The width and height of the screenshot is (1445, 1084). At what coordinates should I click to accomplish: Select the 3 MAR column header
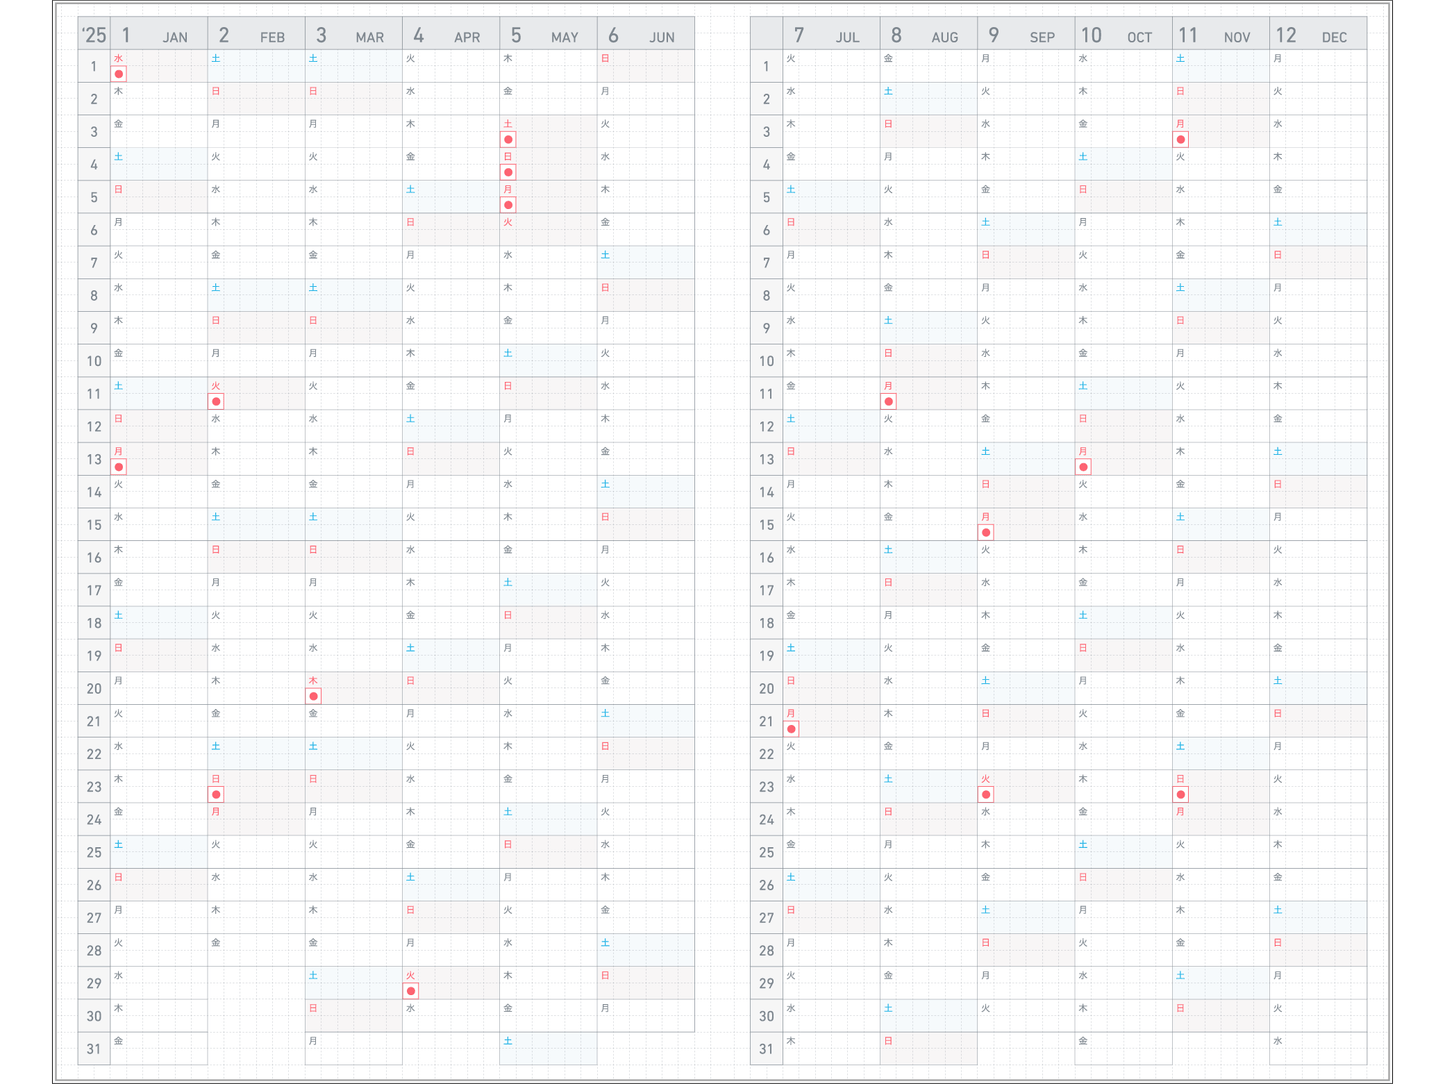[353, 35]
